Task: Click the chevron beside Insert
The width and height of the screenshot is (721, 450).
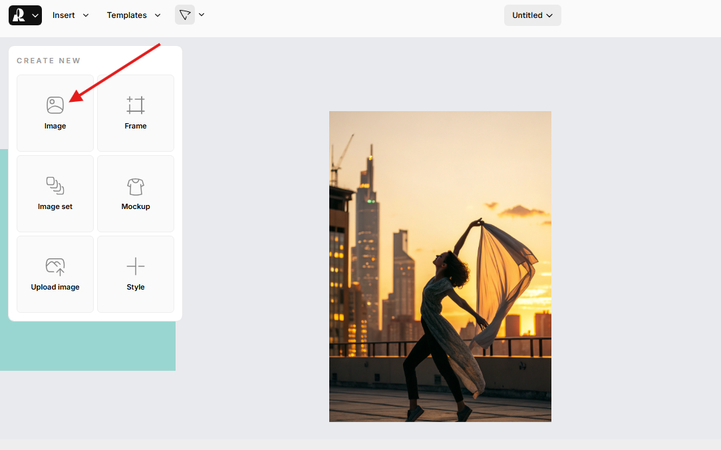Action: [x=86, y=15]
